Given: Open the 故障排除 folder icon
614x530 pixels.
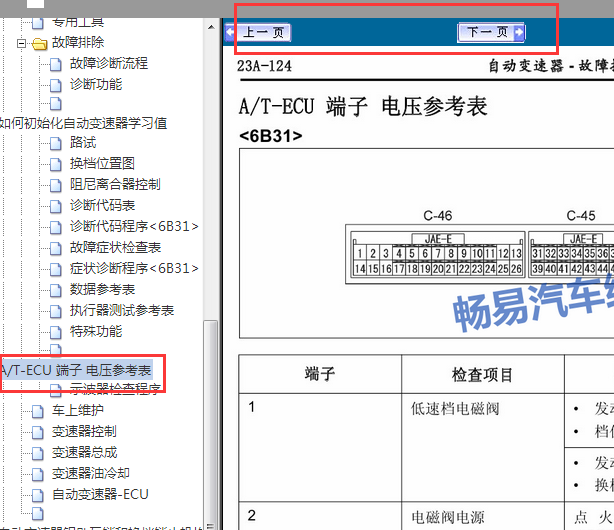Looking at the screenshot, I should (x=40, y=43).
